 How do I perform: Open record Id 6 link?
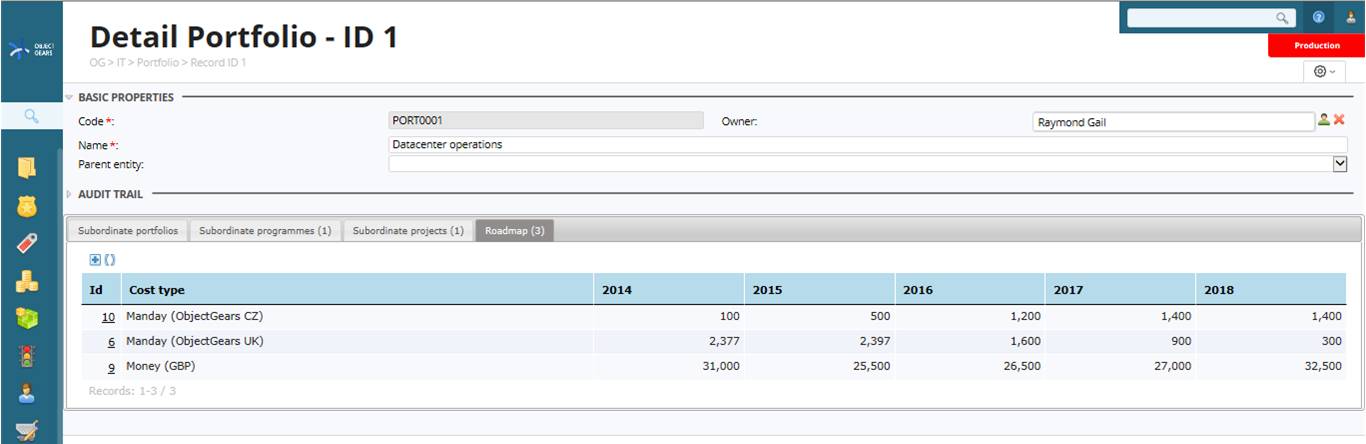(x=111, y=342)
